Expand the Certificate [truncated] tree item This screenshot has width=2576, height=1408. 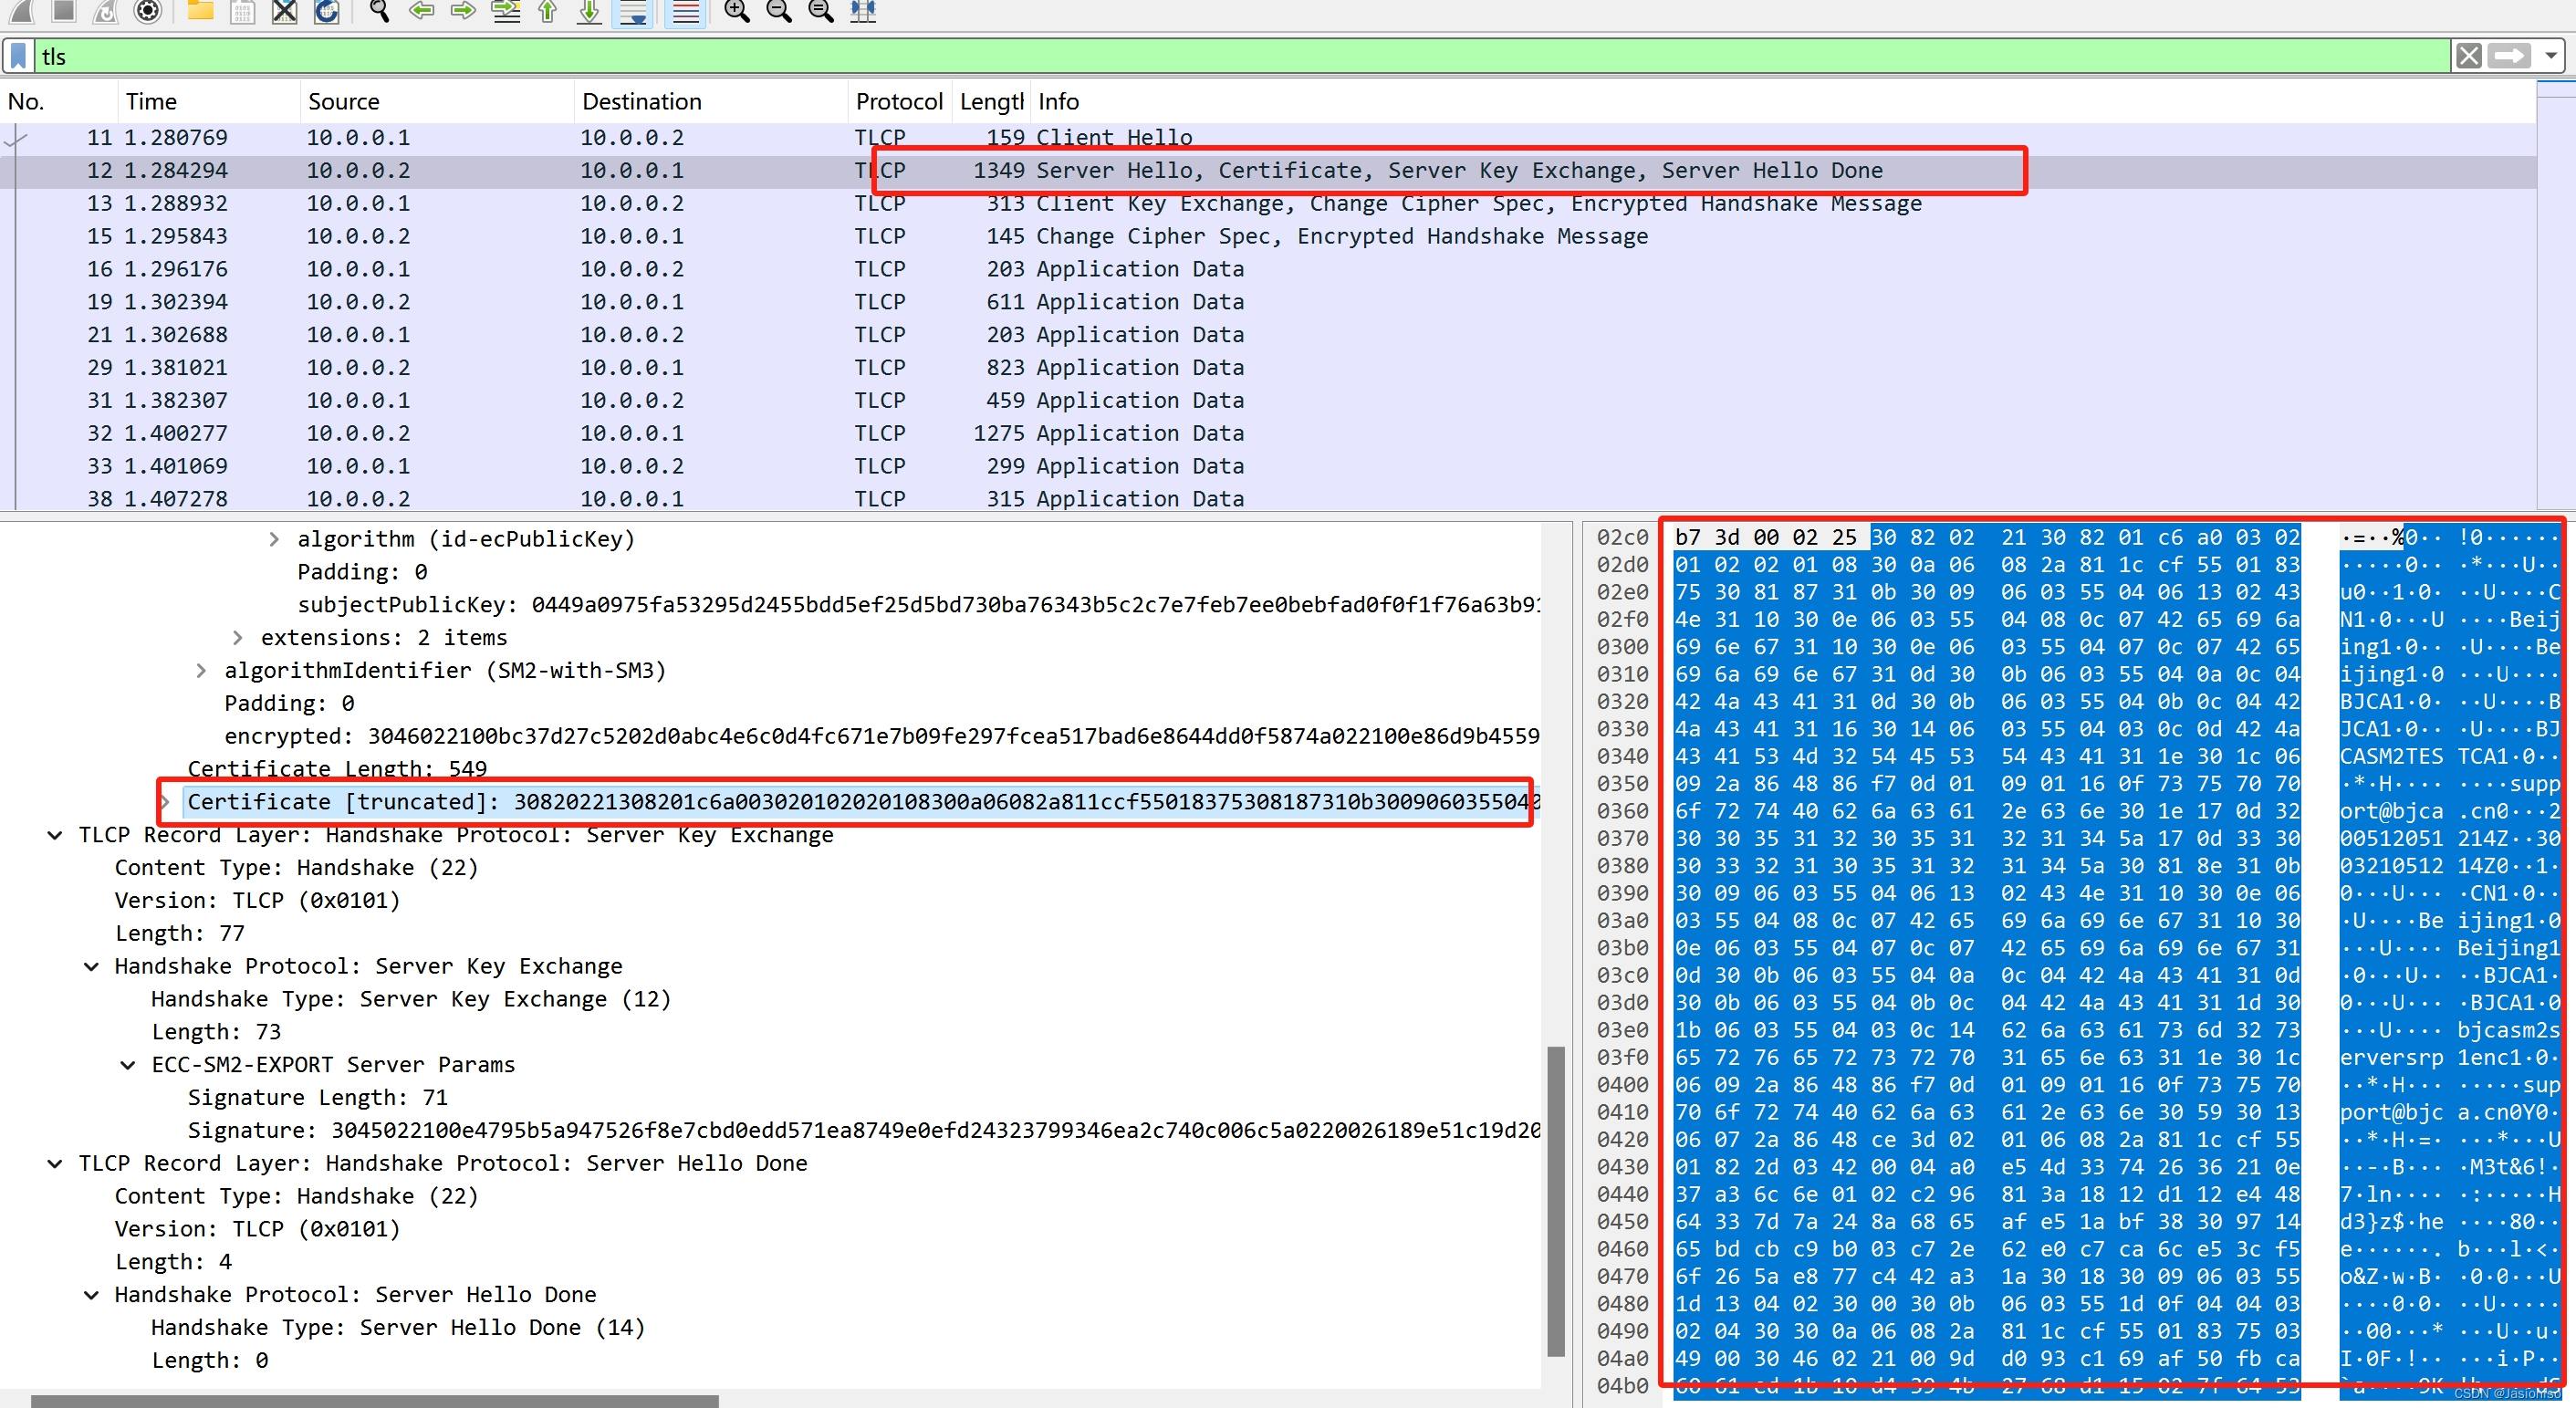[166, 802]
